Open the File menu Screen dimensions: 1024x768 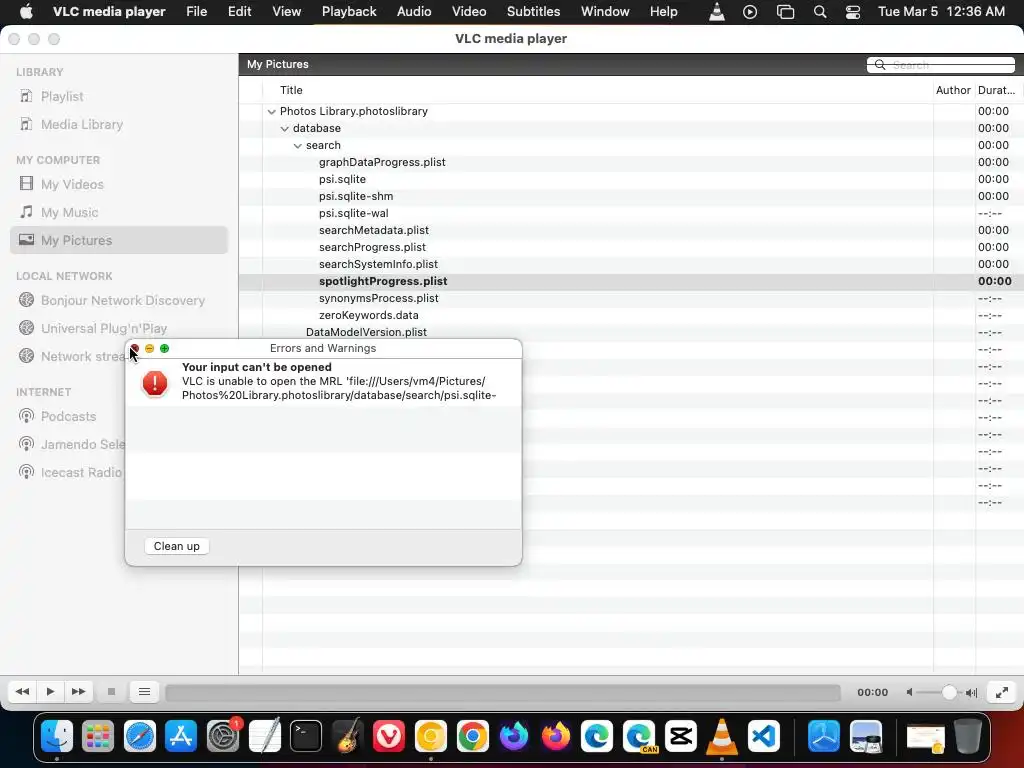tap(197, 12)
